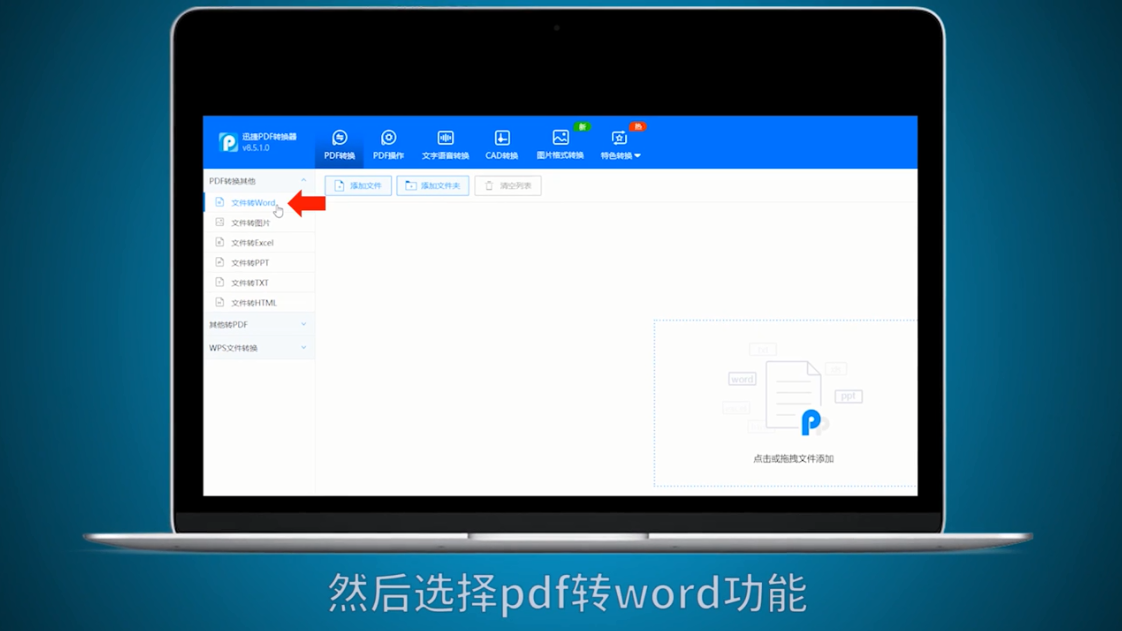Click the 添加文件夹 button
The height and width of the screenshot is (631, 1122).
432,185
